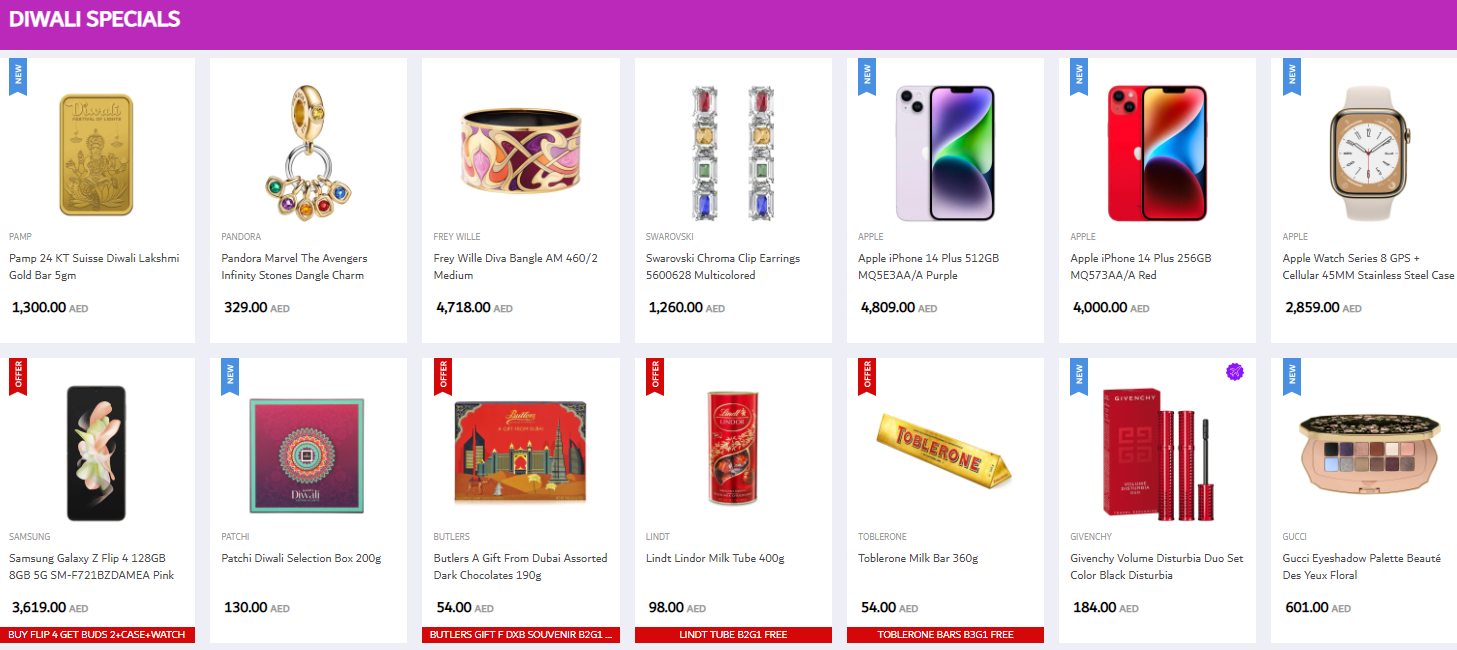The width and height of the screenshot is (1457, 650).
Task: Open Apple iPhone 14 Plus 256GB Red link
Action: click(1141, 267)
